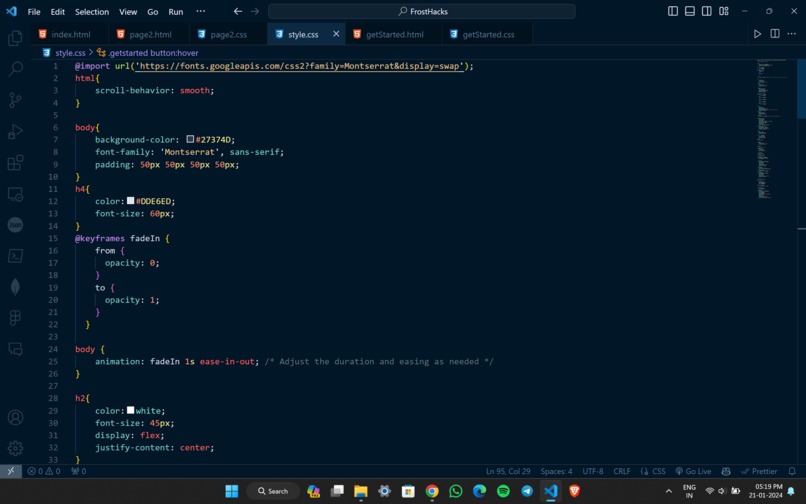Image resolution: width=806 pixels, height=504 pixels.
Task: Open the #27374D color swatch
Action: 190,139
